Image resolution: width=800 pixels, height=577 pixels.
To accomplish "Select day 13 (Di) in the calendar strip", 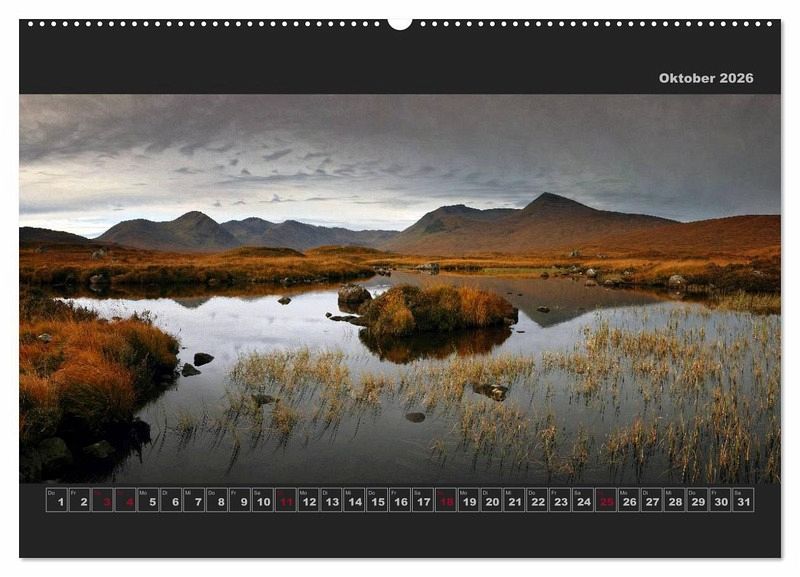I will 332,500.
